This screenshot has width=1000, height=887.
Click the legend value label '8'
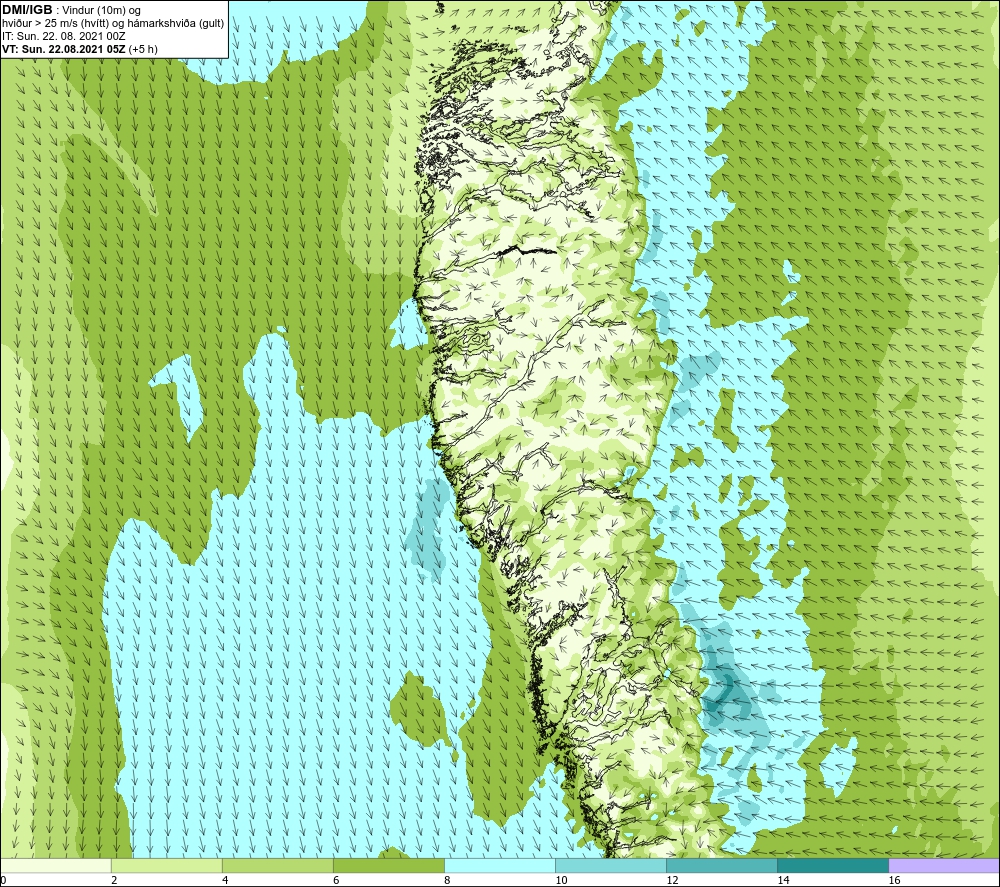[447, 881]
